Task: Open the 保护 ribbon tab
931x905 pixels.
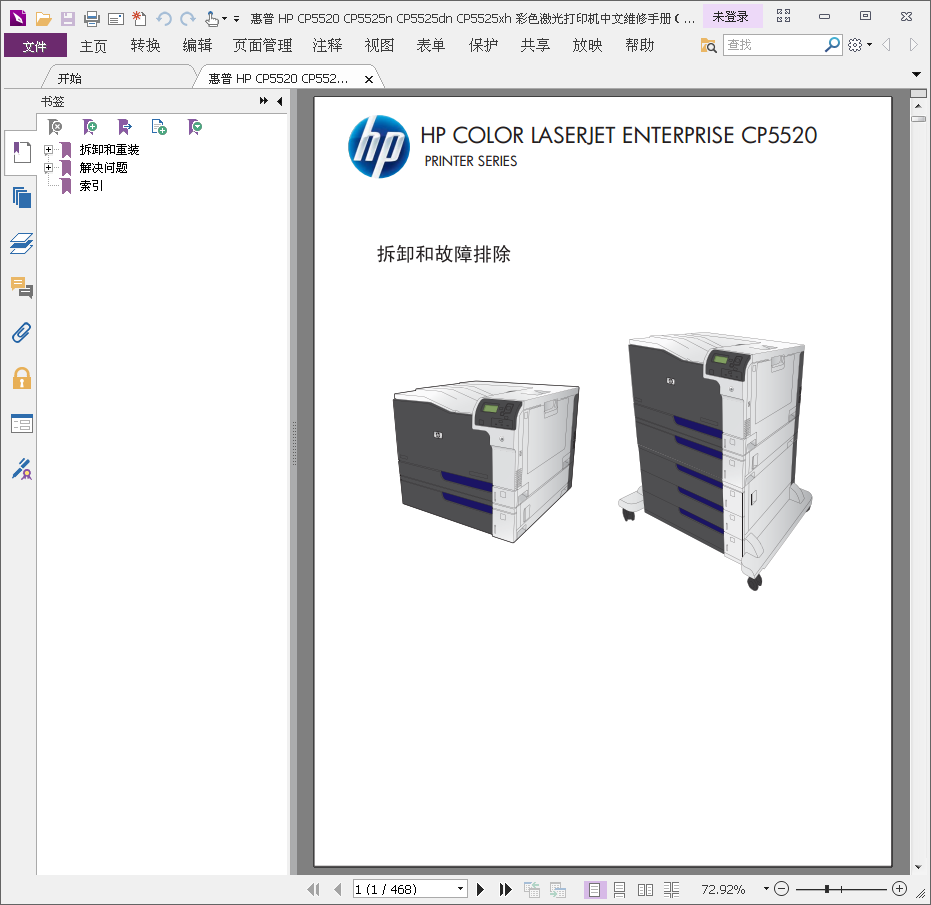Action: coord(483,46)
